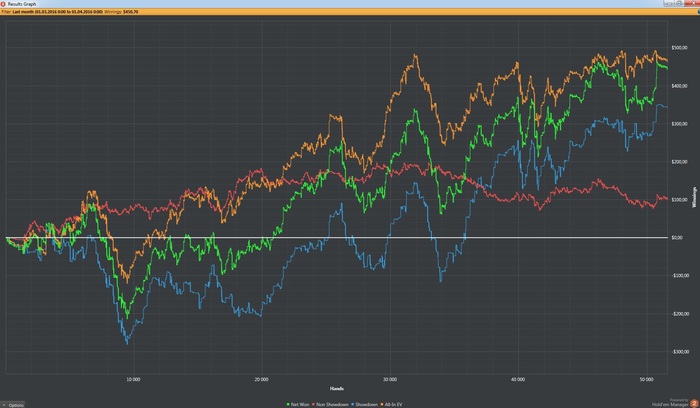Click the 10 000 hands axis label
The height and width of the screenshot is (408, 700).
click(x=133, y=379)
